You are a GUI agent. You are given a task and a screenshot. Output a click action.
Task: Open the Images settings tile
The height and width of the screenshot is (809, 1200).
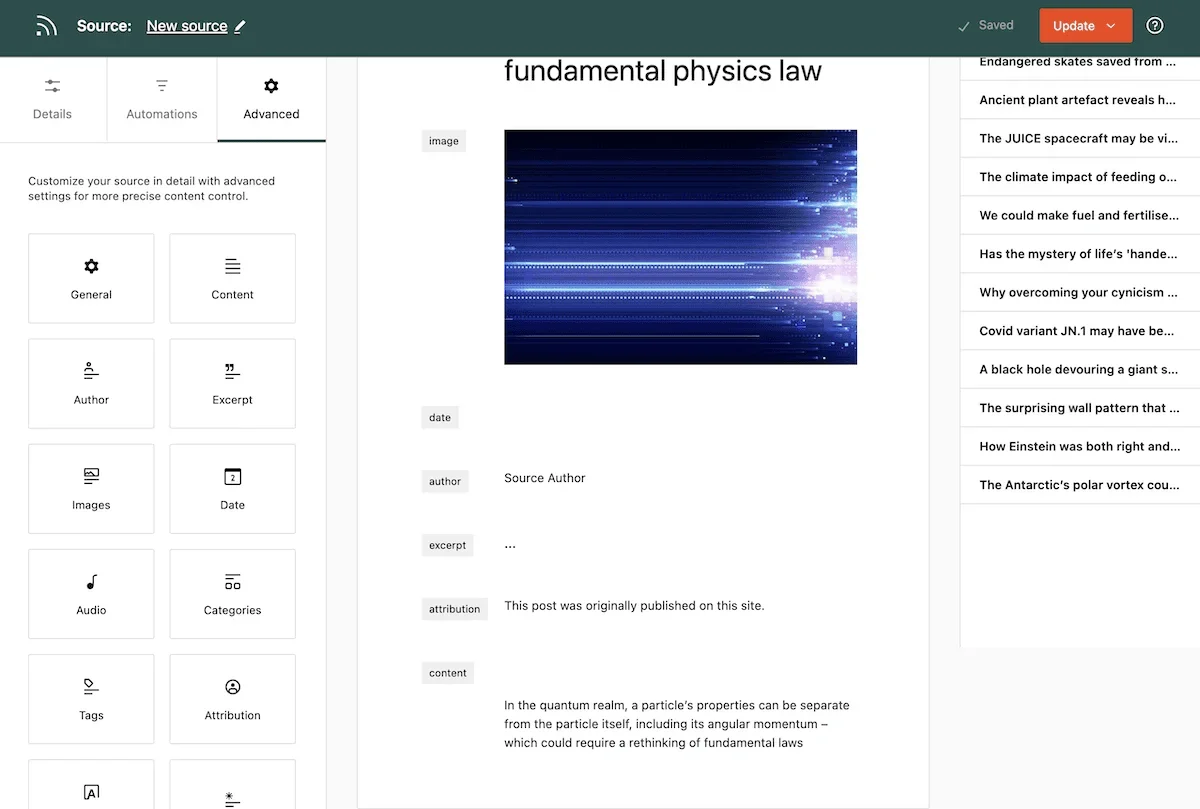[x=91, y=488]
